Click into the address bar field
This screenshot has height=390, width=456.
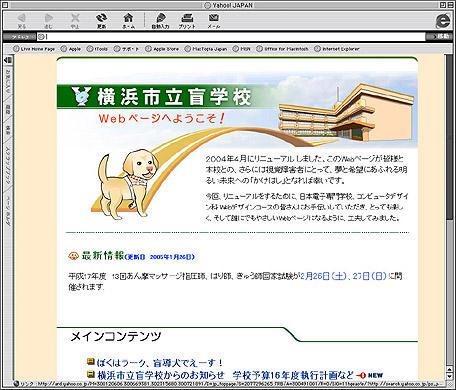click(x=231, y=37)
